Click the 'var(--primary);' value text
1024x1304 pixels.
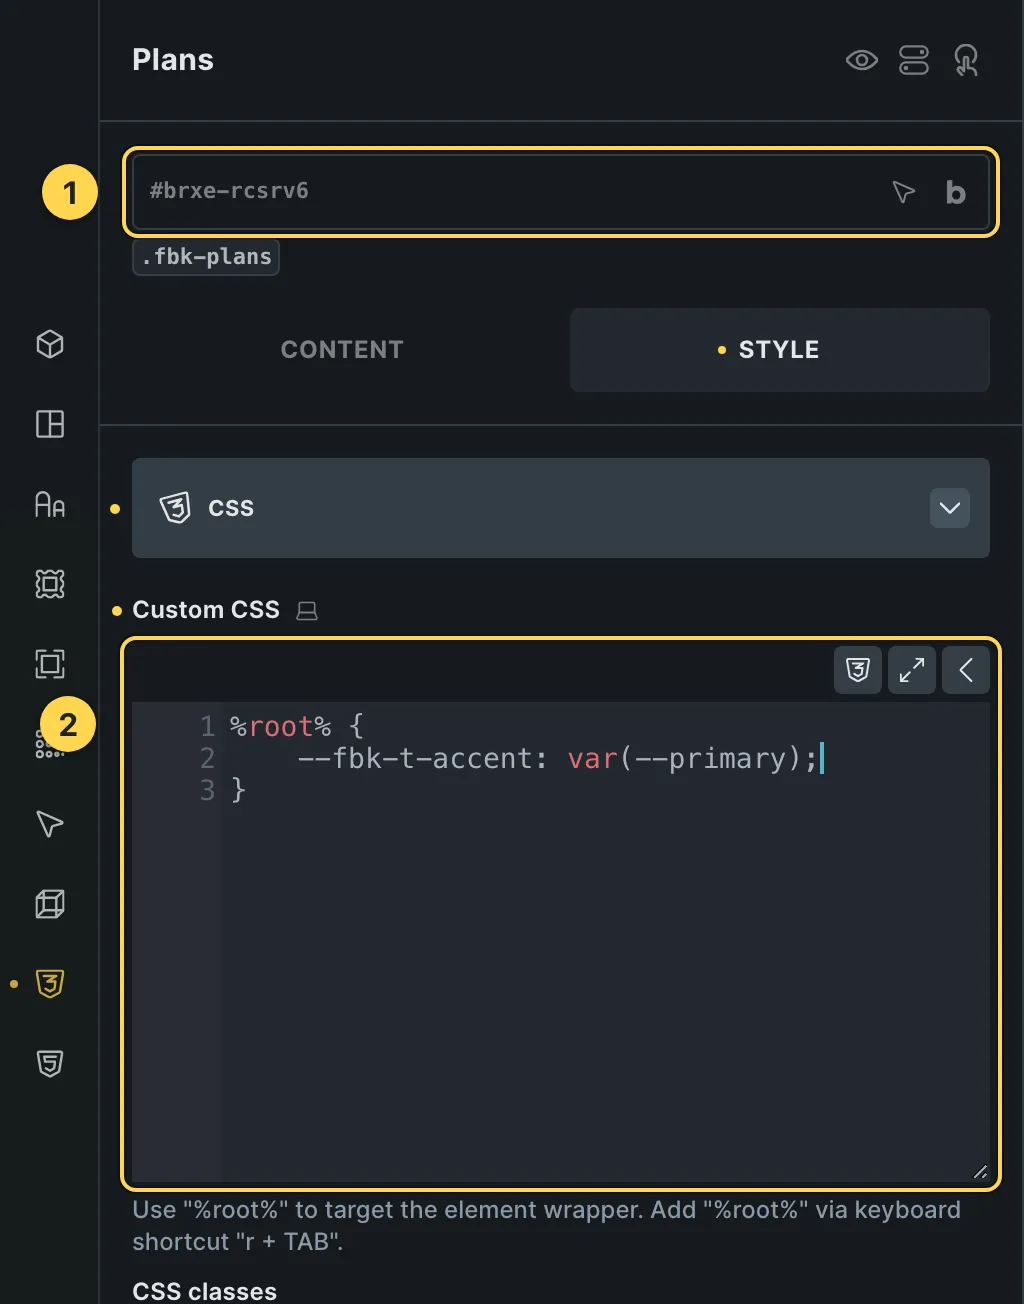(x=693, y=759)
